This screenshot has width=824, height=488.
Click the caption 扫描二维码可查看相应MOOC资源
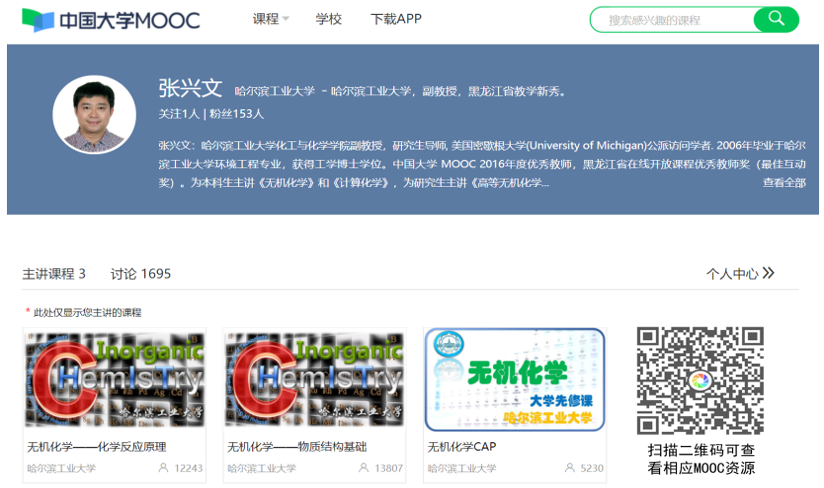tap(701, 459)
